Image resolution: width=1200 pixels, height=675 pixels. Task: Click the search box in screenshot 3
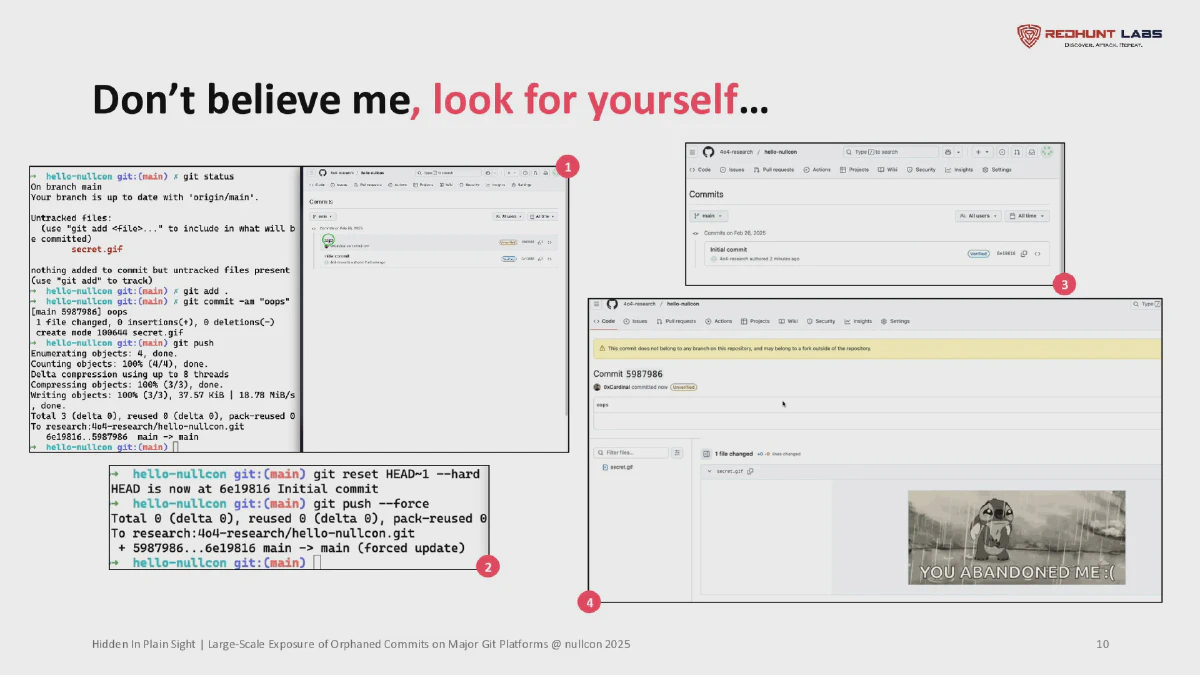(x=890, y=152)
